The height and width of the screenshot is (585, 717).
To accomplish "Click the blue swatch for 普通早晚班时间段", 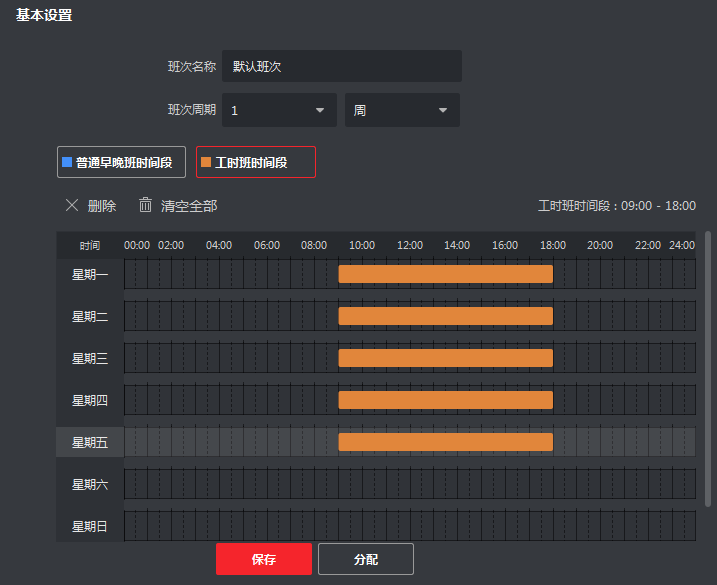I will click(67, 162).
